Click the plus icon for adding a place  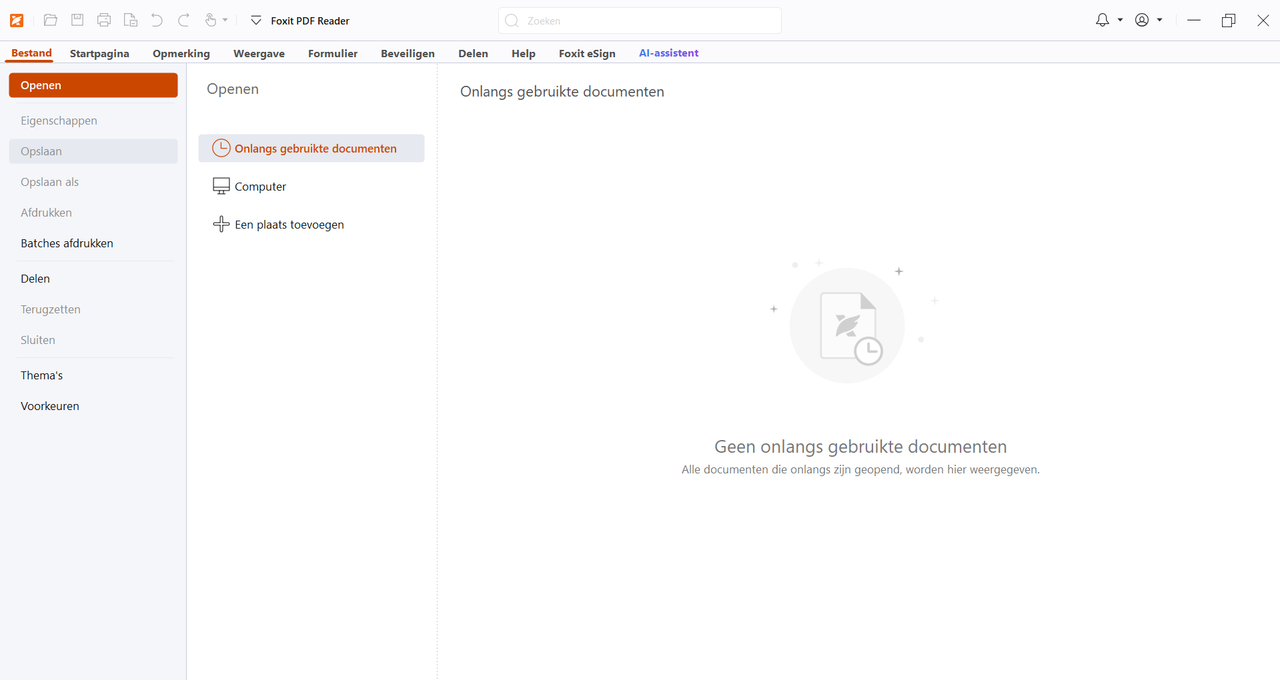pos(221,225)
